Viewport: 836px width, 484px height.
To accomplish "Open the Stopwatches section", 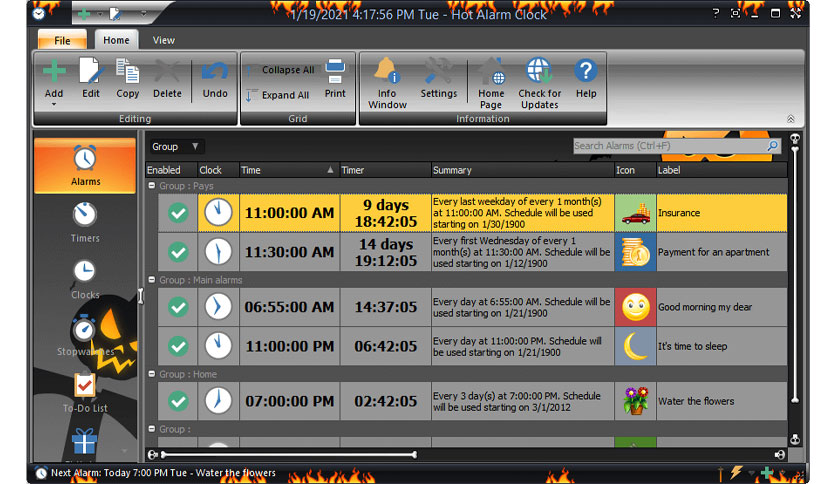I will [x=85, y=336].
